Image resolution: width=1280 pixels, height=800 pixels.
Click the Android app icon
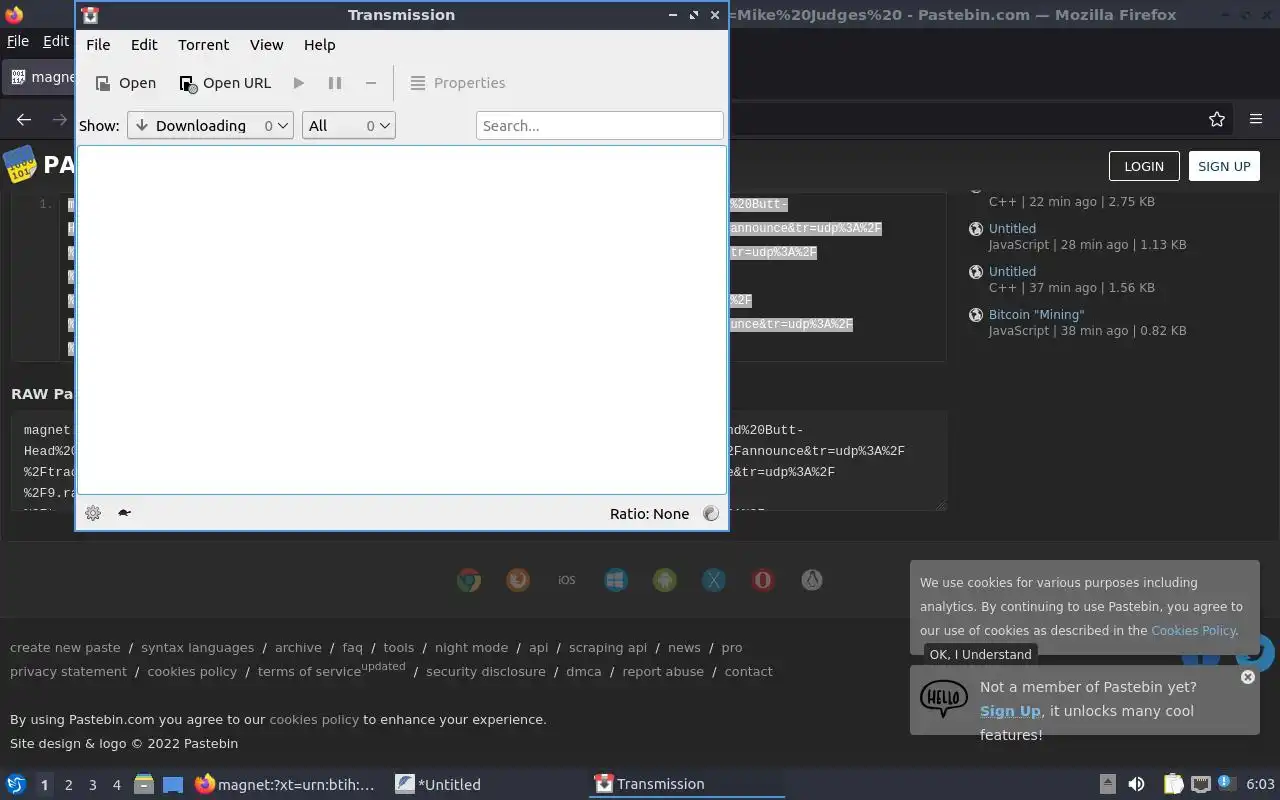pos(665,580)
